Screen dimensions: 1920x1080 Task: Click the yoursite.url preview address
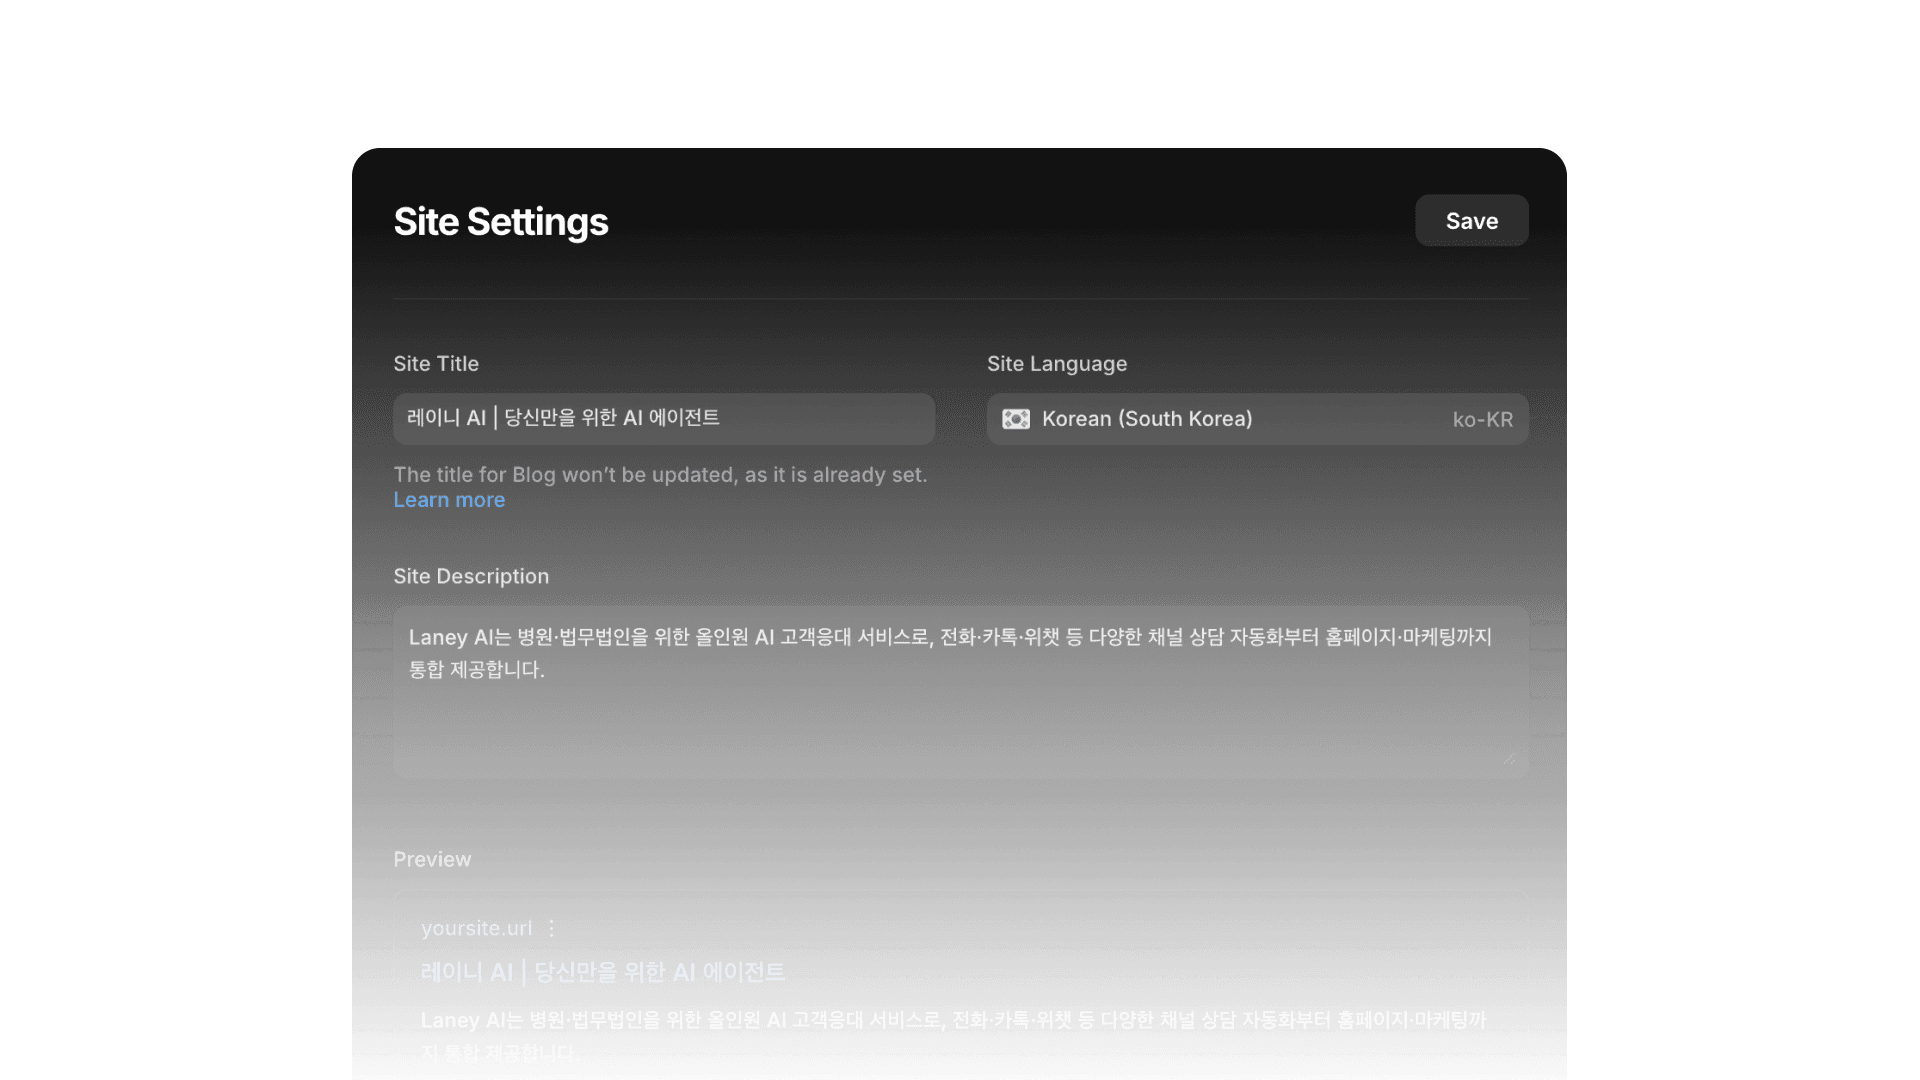point(476,929)
